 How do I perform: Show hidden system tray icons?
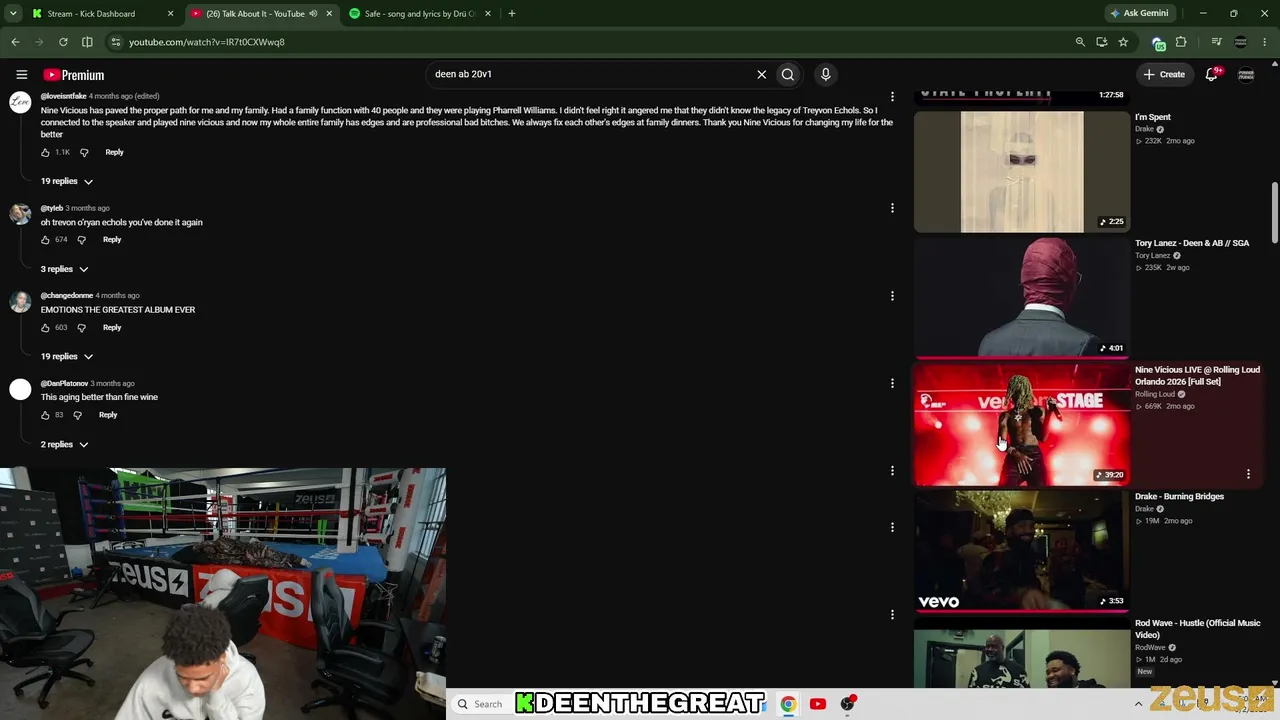pyautogui.click(x=1138, y=704)
